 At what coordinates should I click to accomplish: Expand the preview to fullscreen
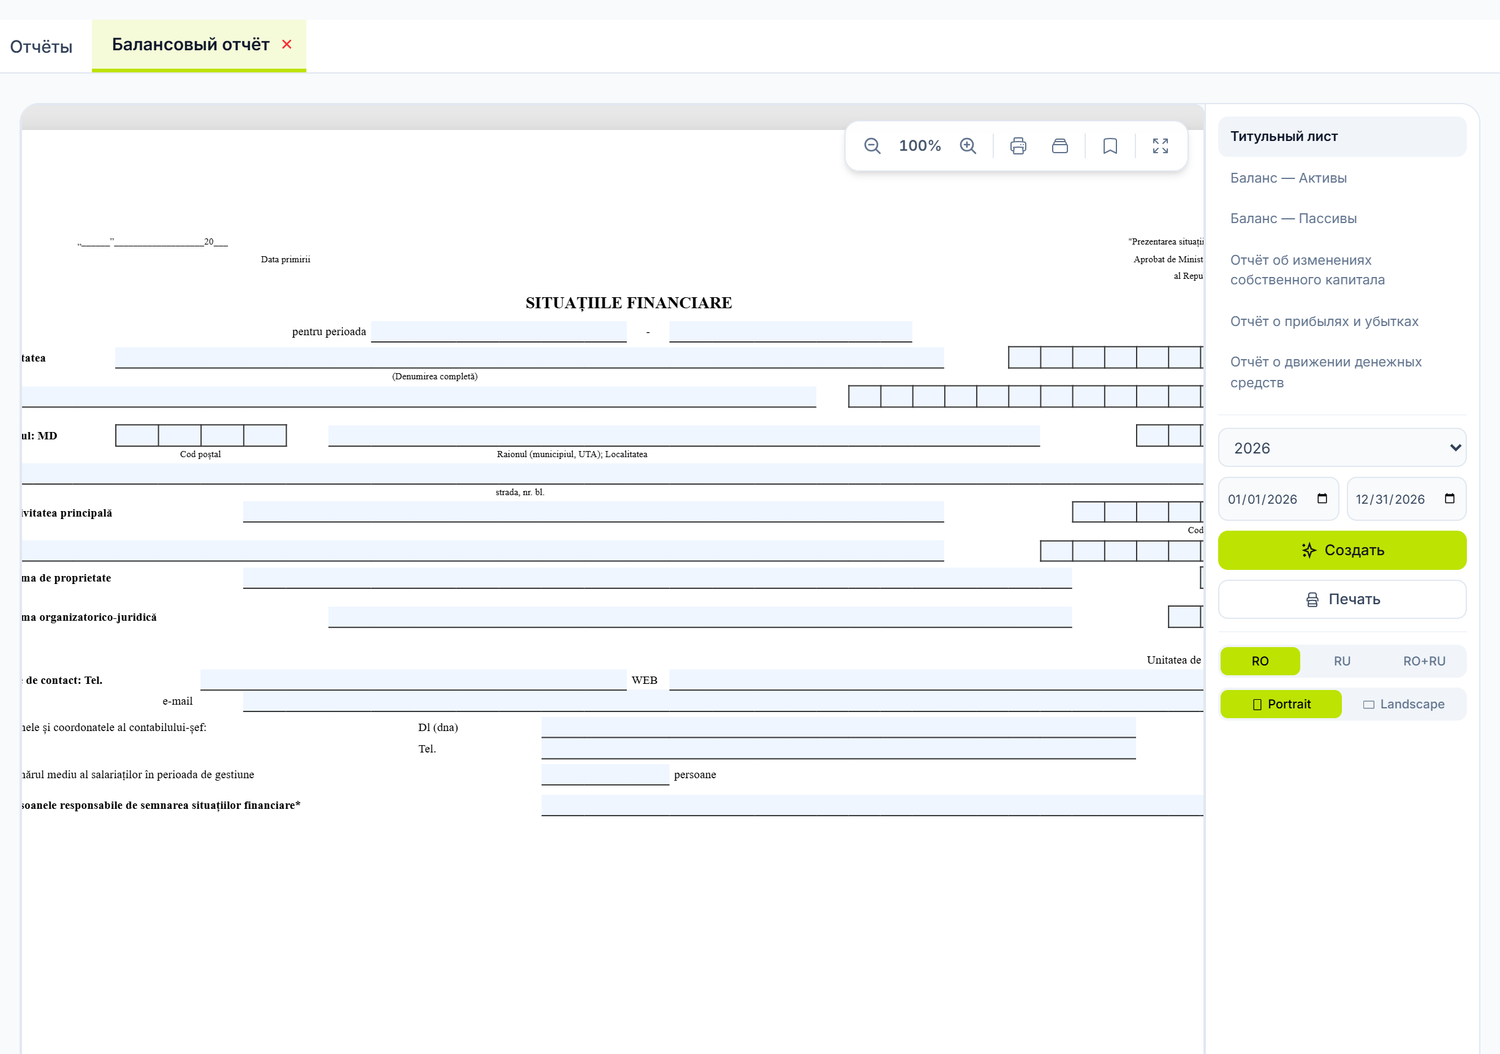[1160, 146]
